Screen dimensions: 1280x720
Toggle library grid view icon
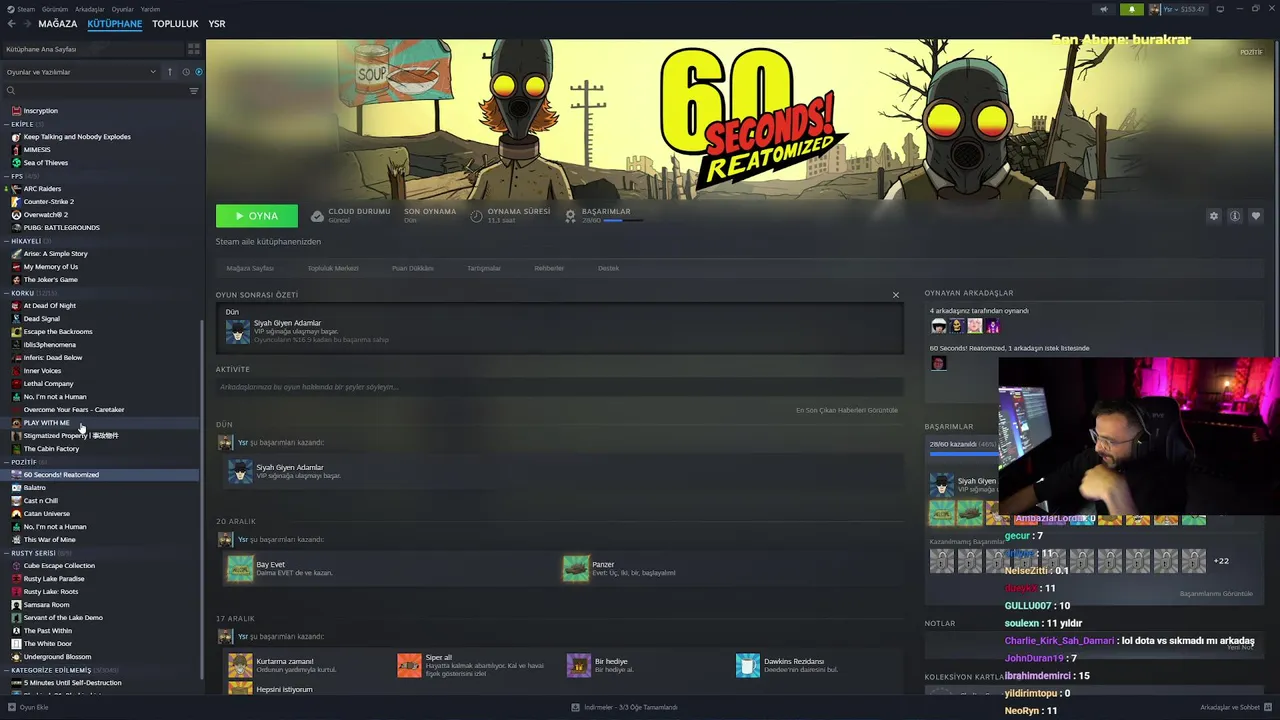(x=193, y=48)
